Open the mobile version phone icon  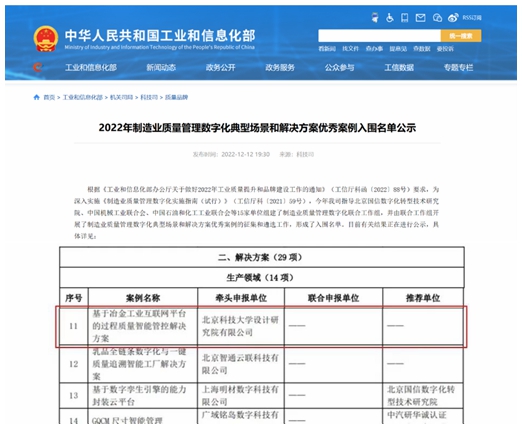point(405,18)
